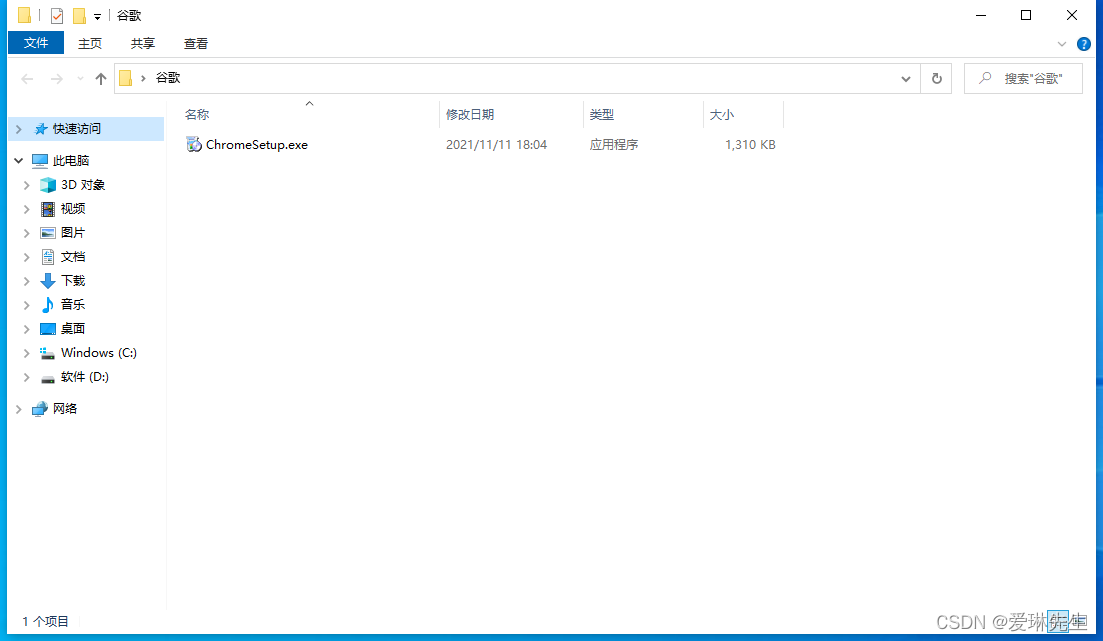The width and height of the screenshot is (1103, 641).
Task: Expand the 图片 node
Action: [27, 233]
